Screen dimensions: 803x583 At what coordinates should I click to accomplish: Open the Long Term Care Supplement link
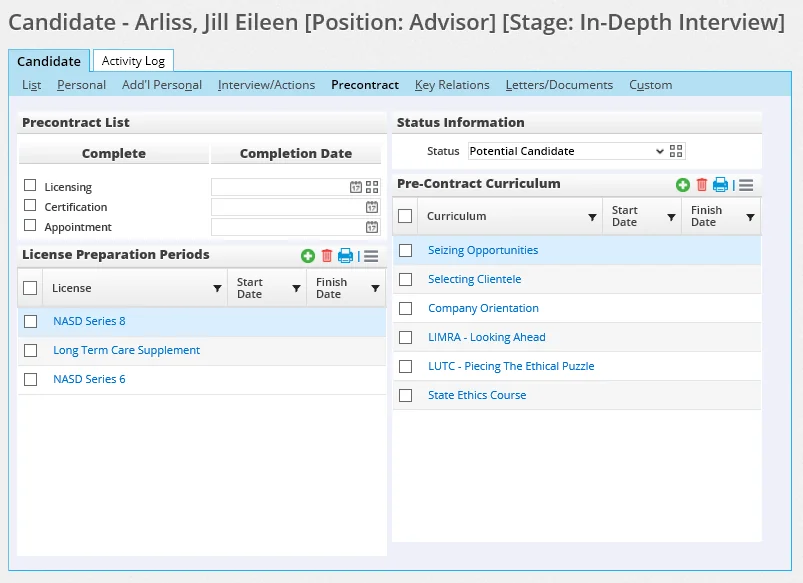tap(126, 350)
